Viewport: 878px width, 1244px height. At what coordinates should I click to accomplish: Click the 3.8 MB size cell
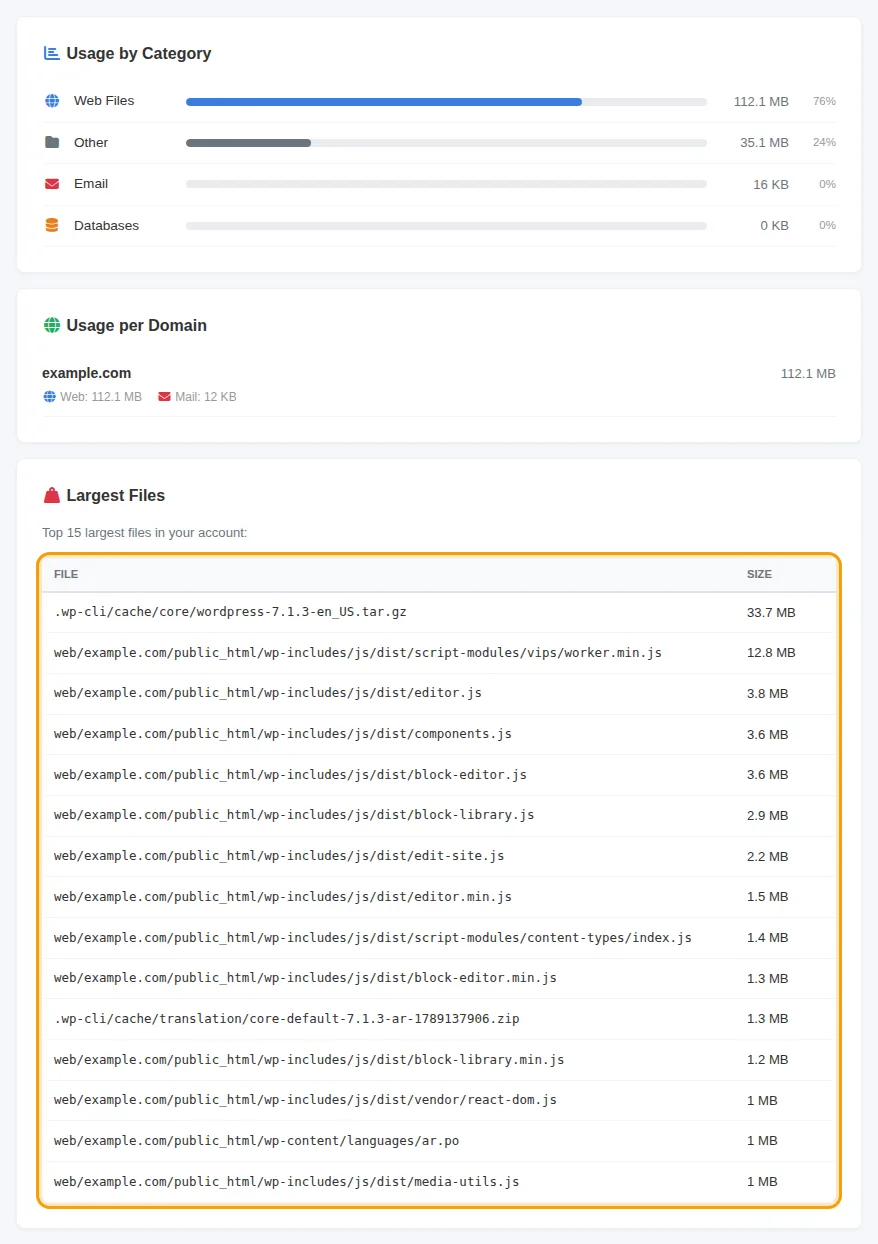click(768, 693)
